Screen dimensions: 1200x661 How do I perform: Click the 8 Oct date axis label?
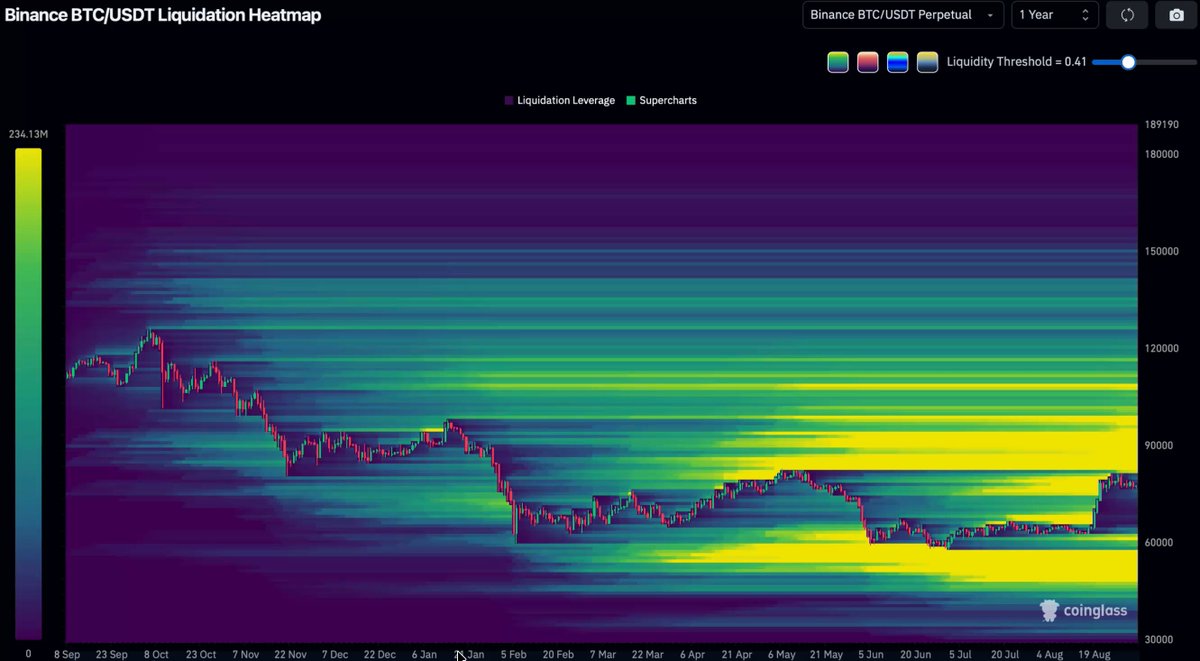tap(156, 654)
